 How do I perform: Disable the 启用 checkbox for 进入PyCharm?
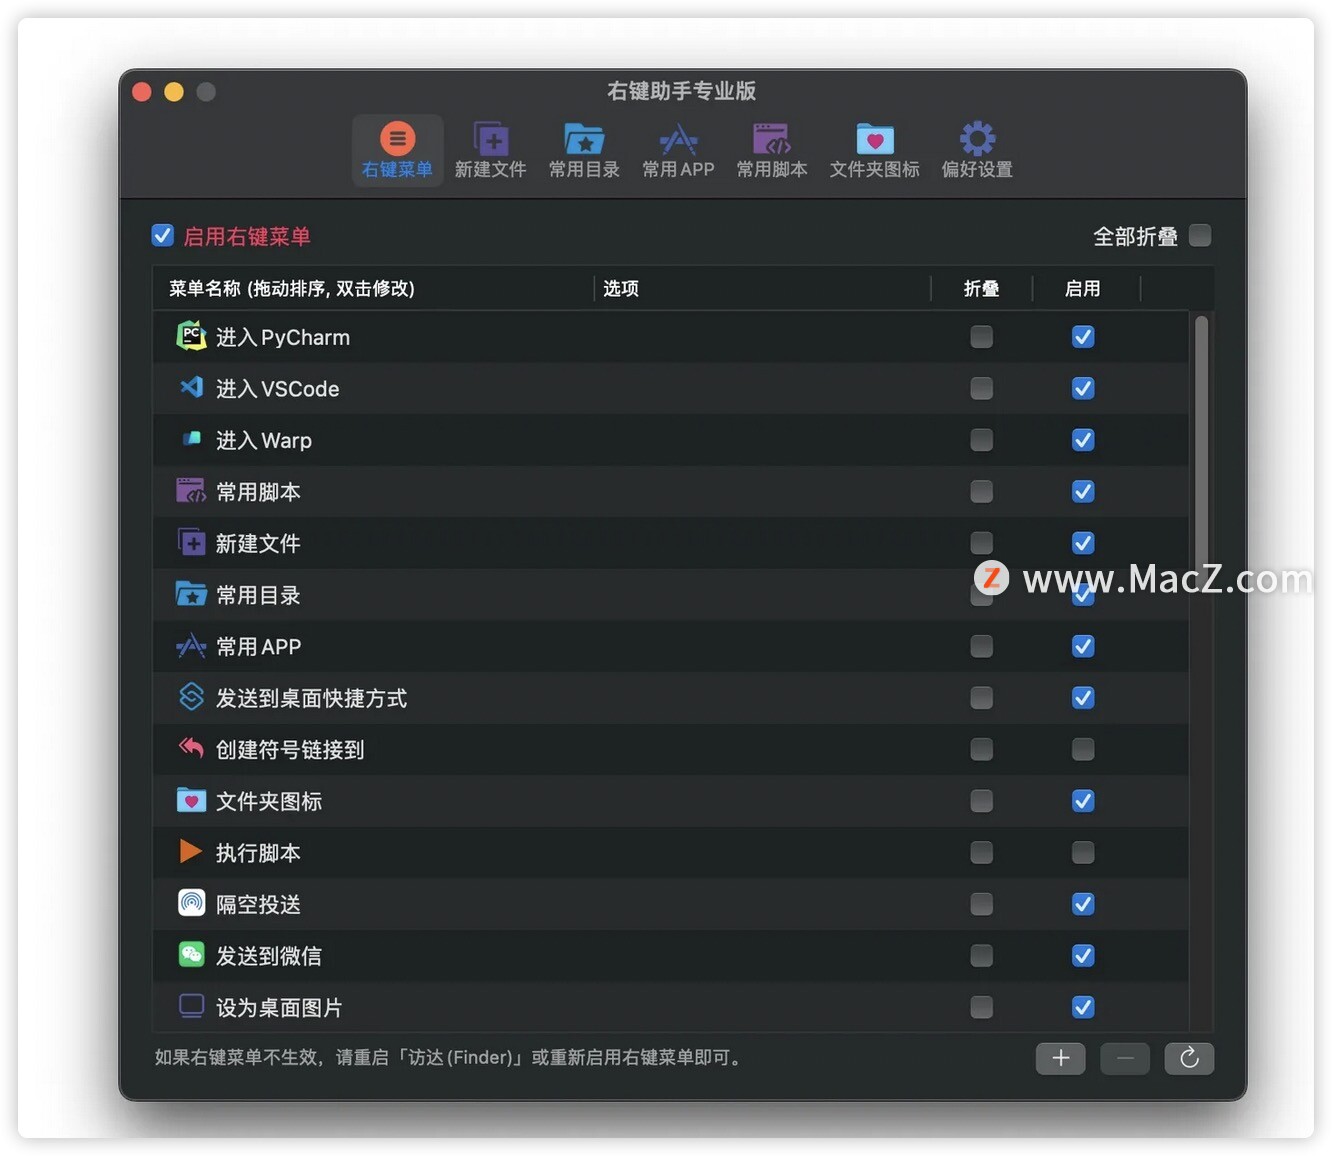(1083, 337)
